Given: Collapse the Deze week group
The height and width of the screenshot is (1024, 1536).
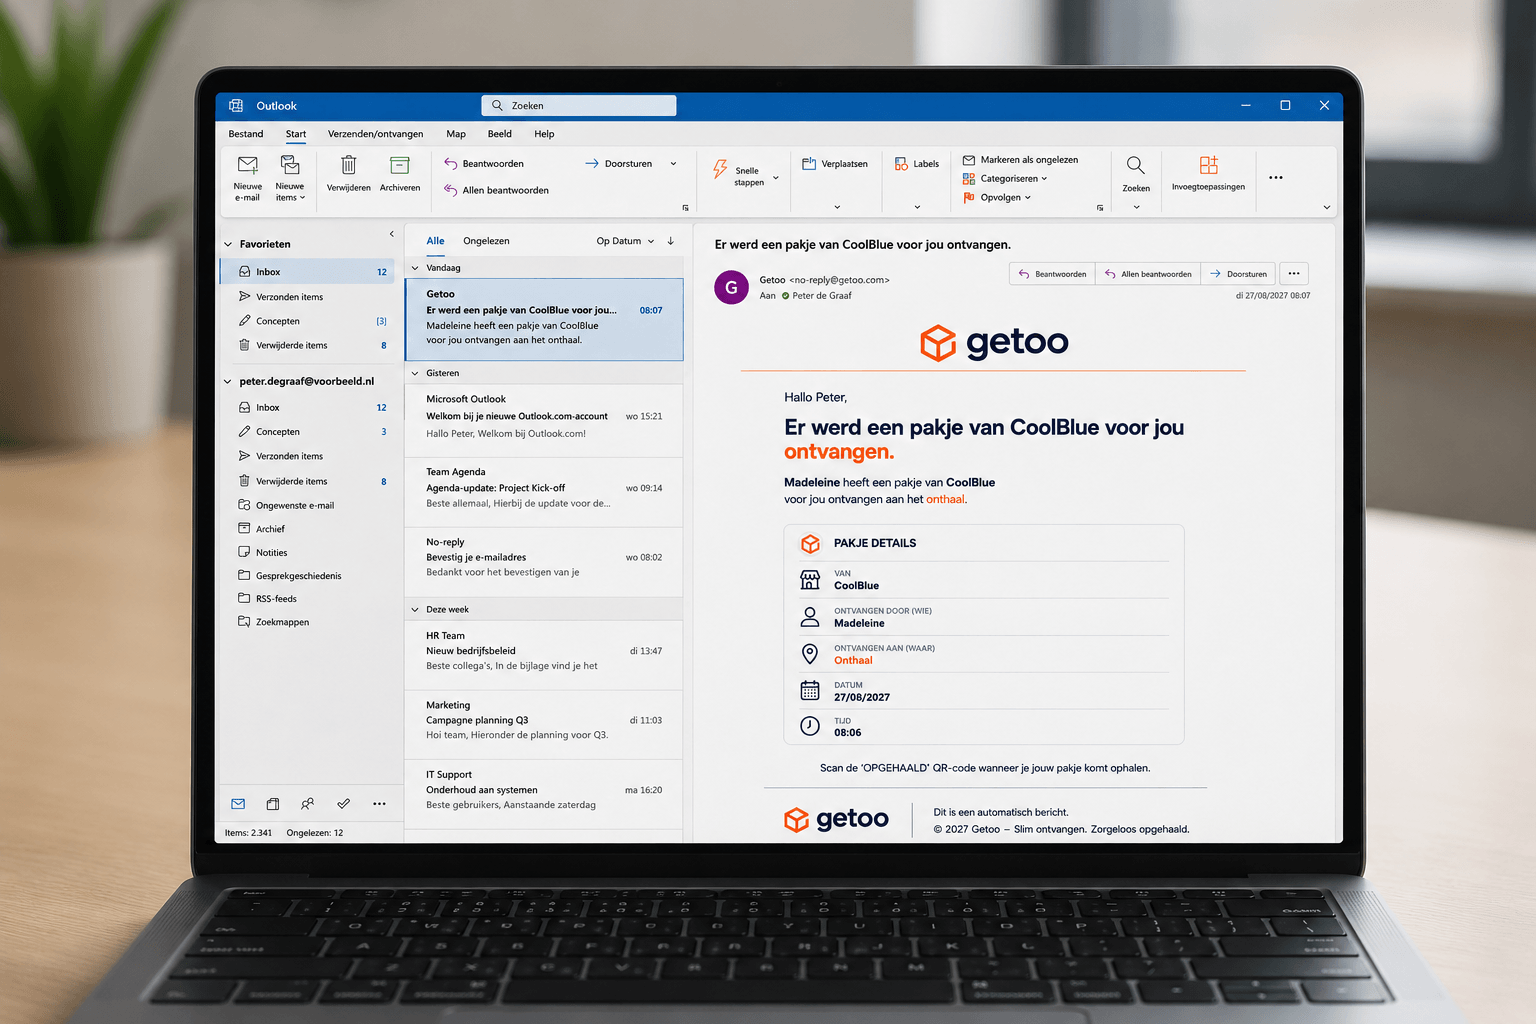Looking at the screenshot, I should tap(415, 610).
